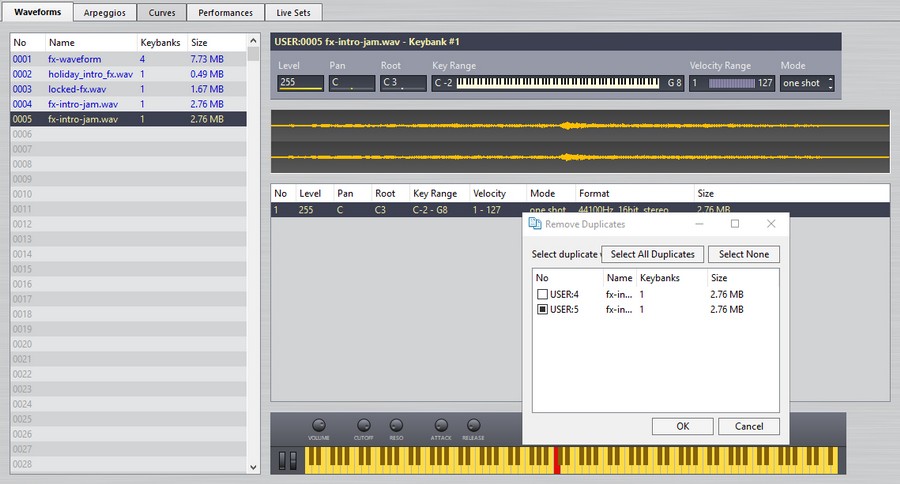Click the Select All Duplicates button
The width and height of the screenshot is (900, 484).
point(653,254)
